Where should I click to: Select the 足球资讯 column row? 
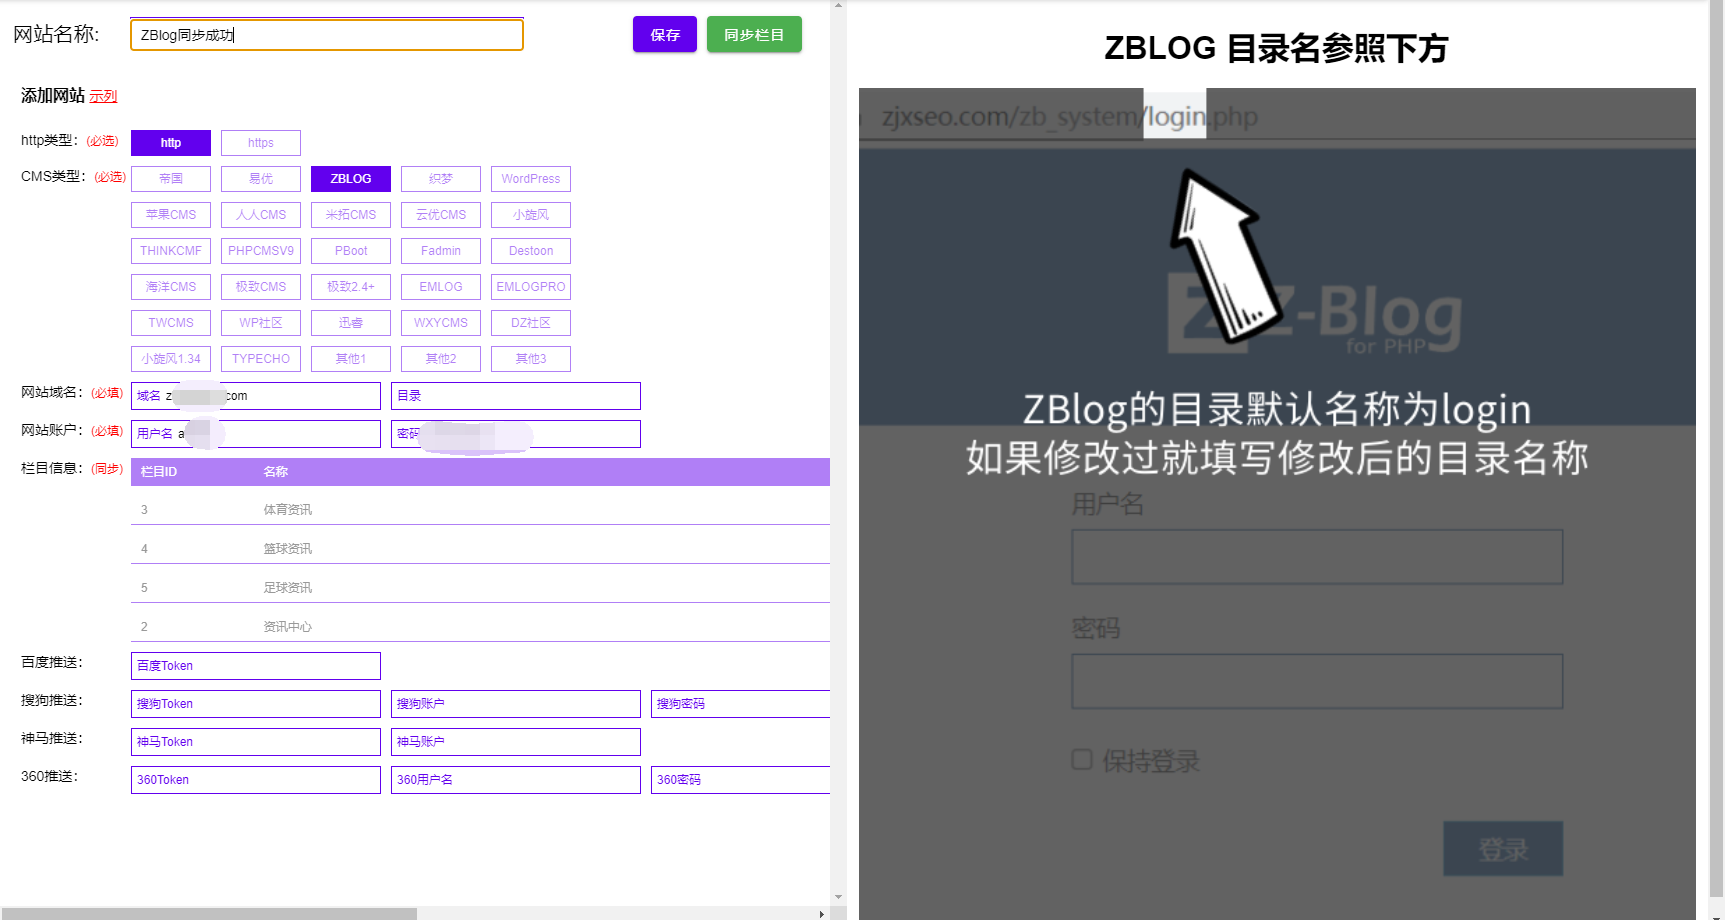pos(480,588)
